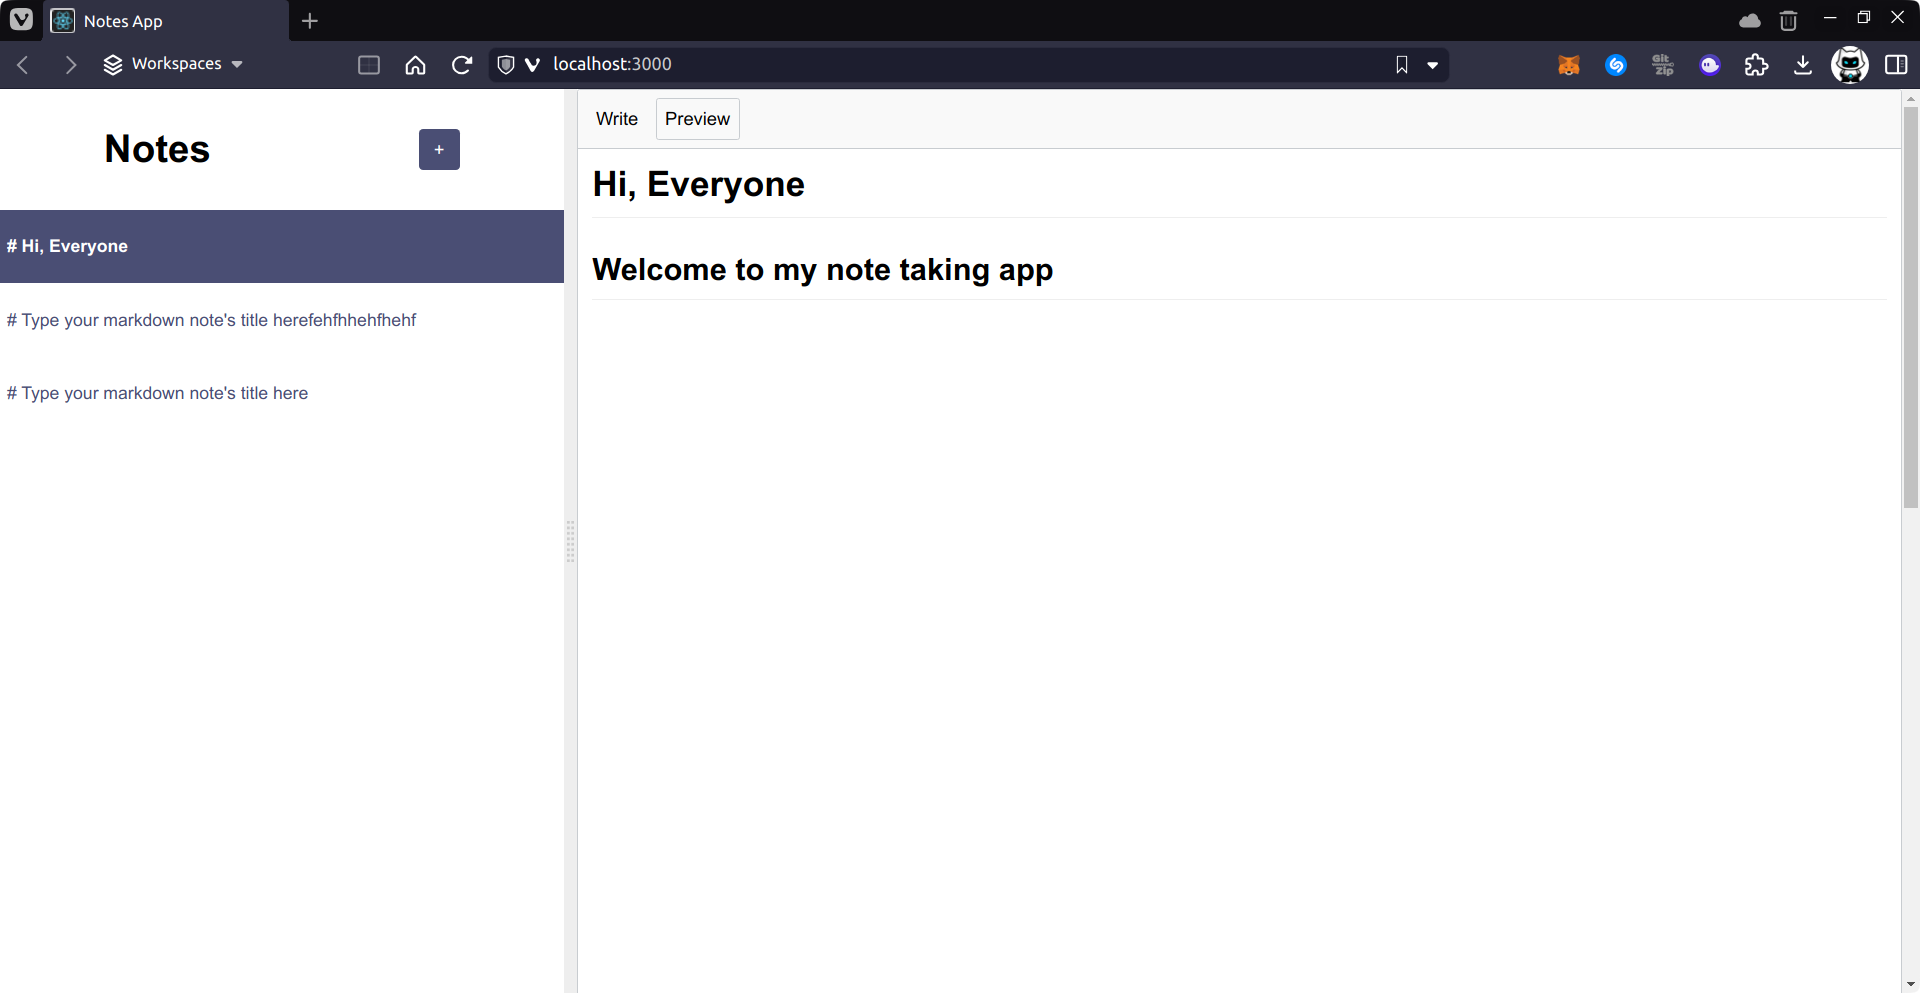Open the MetaMask extension
The image size is (1920, 993).
coord(1568,64)
